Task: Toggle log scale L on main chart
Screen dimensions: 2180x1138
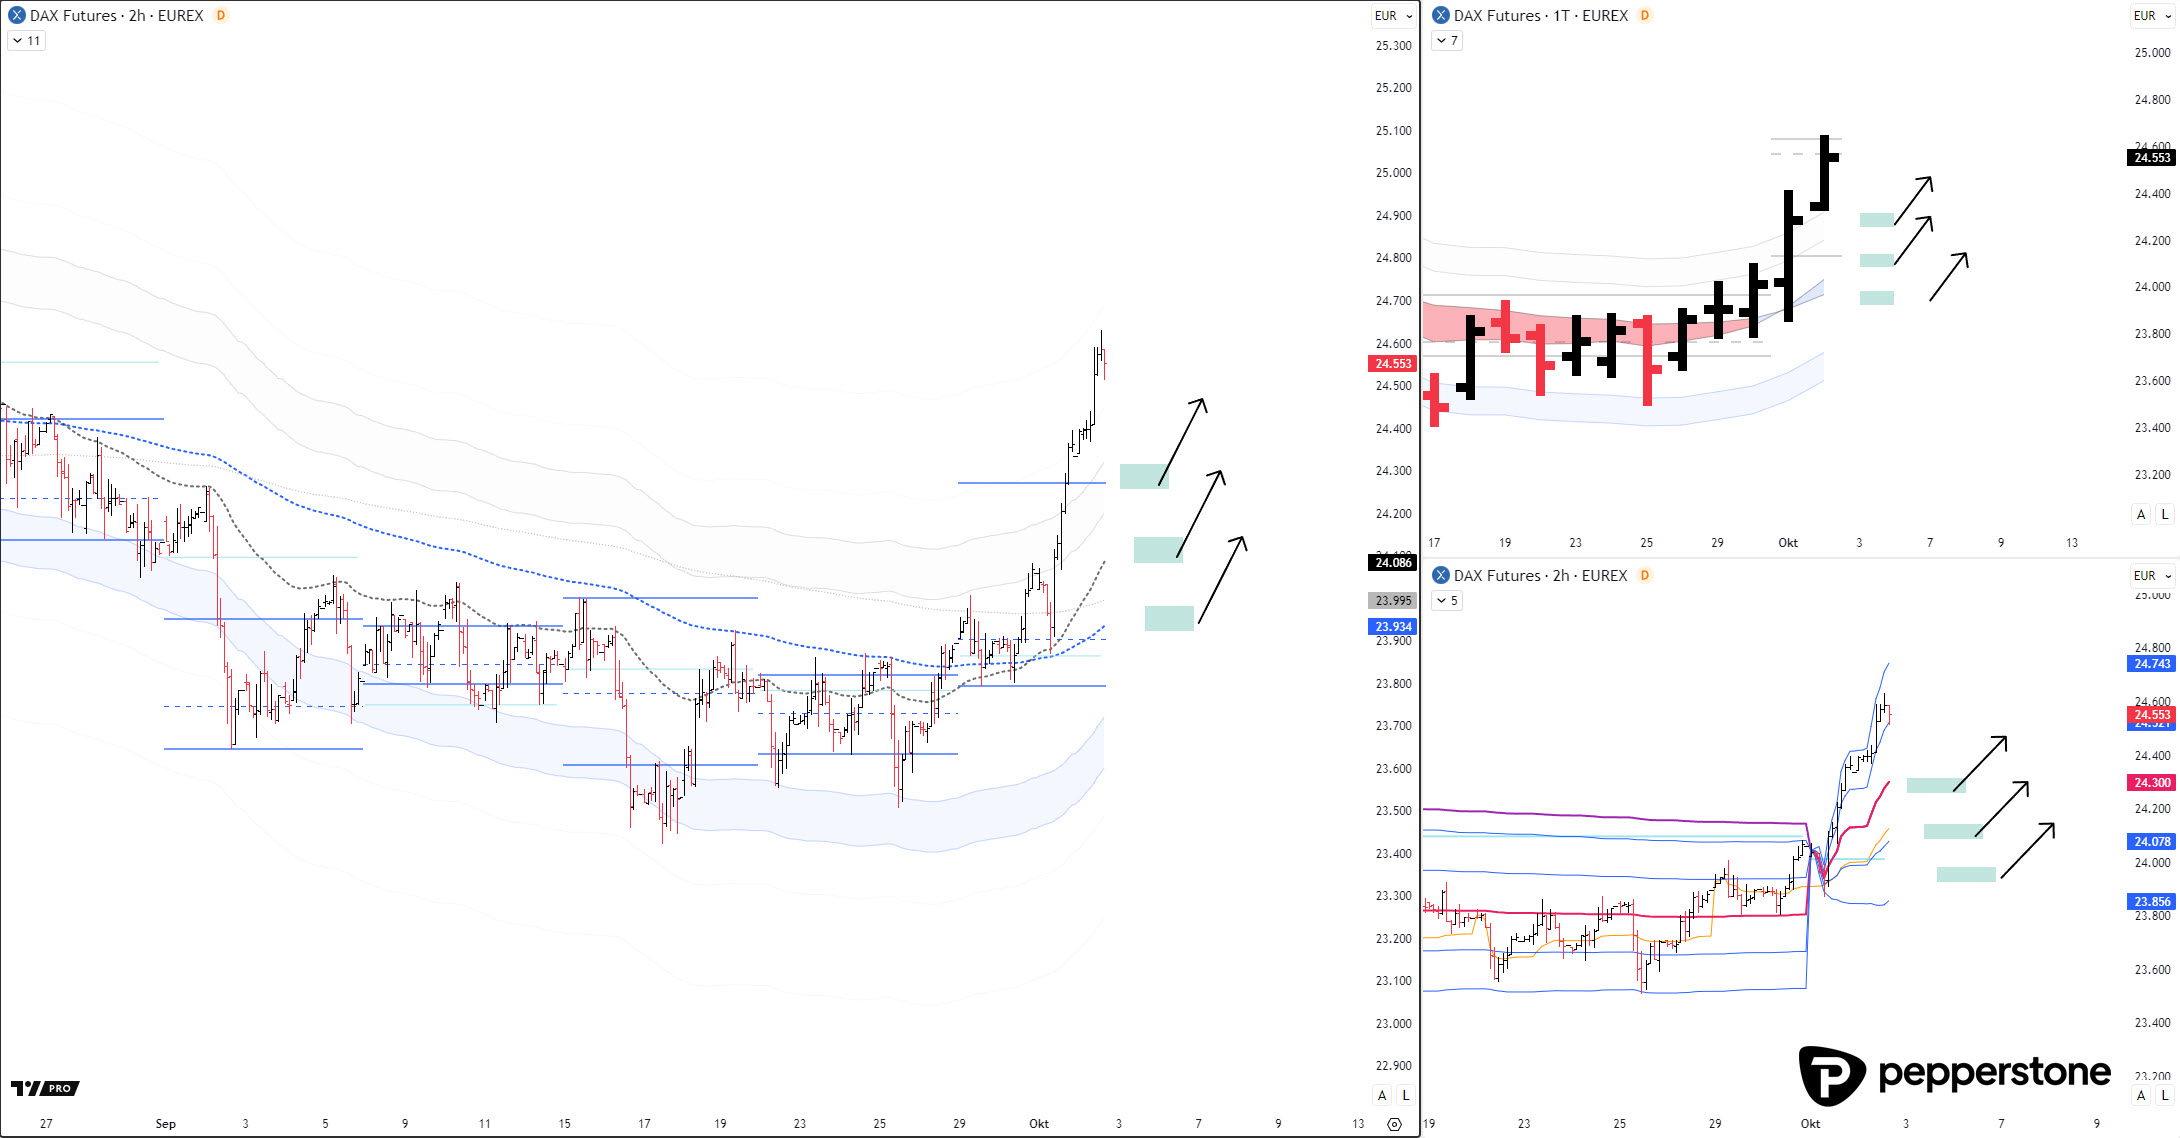Action: tap(1405, 1095)
